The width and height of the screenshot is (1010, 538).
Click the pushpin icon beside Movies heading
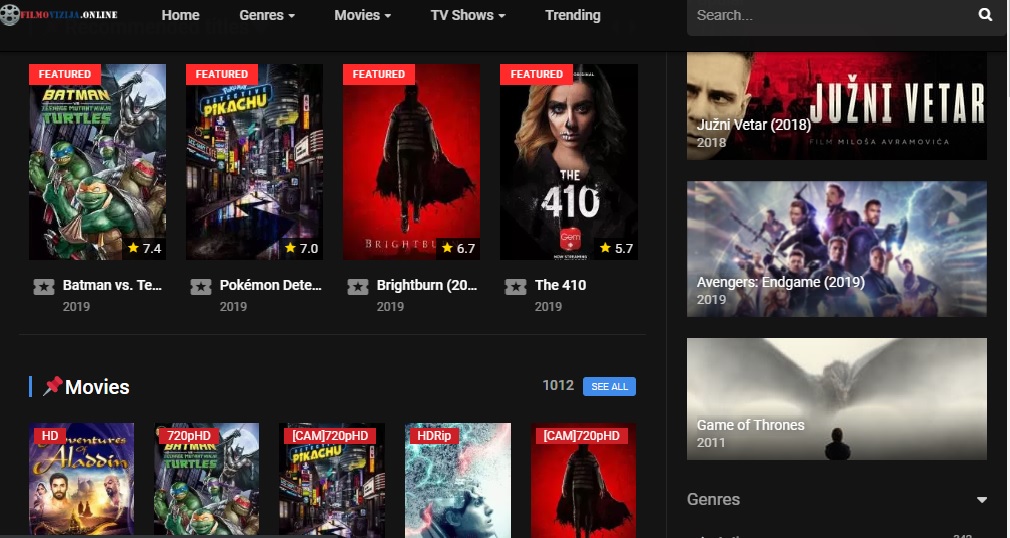tap(53, 386)
